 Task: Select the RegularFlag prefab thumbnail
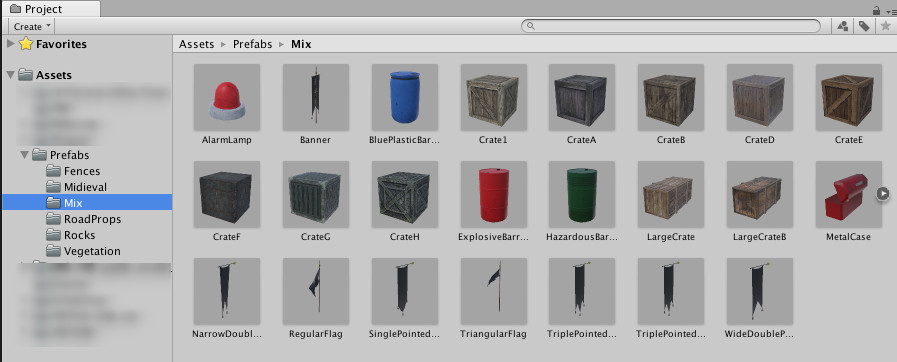[x=316, y=291]
